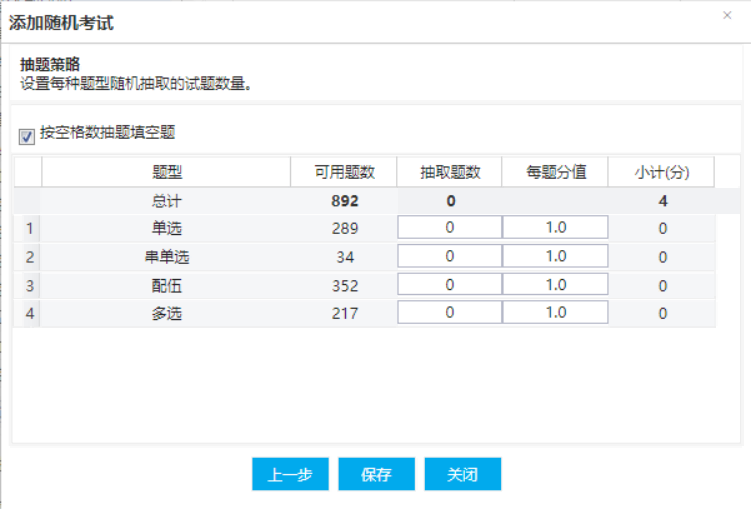
Task: Toggle the 按空格数抽题填空题 checkbox
Action: pos(27,133)
